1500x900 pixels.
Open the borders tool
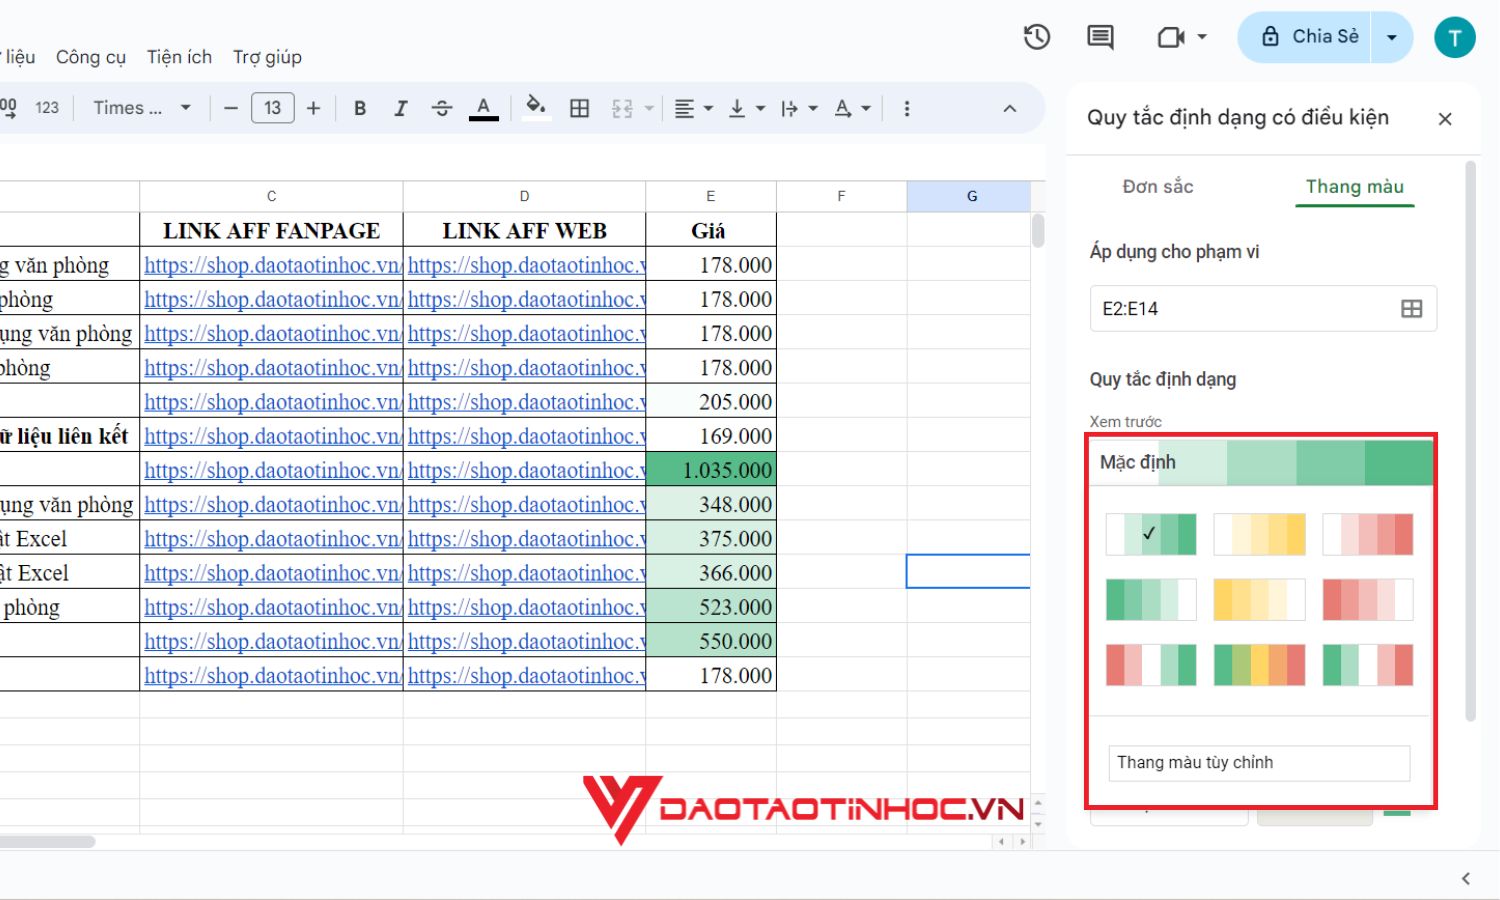[579, 107]
